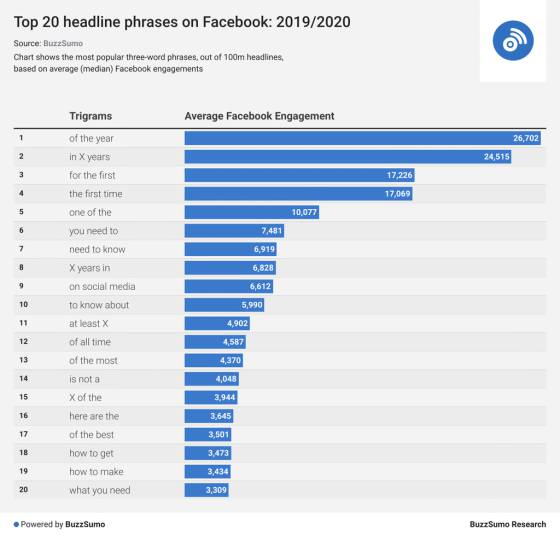The image size is (560, 536).
Task: Click the 24,515 bar for 'in X years'
Action: coord(348,157)
